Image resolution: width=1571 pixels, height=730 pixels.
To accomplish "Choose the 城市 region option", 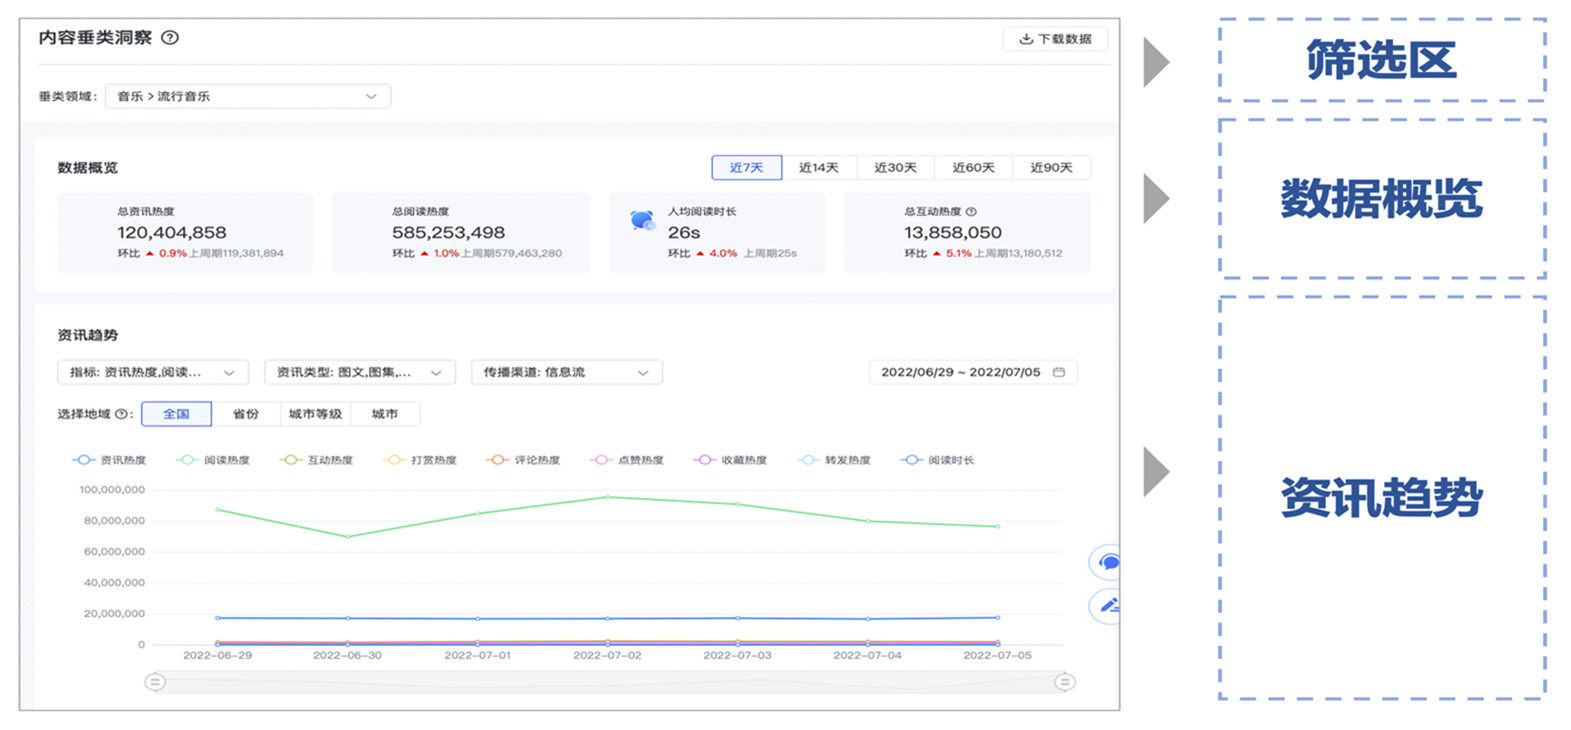I will [385, 414].
